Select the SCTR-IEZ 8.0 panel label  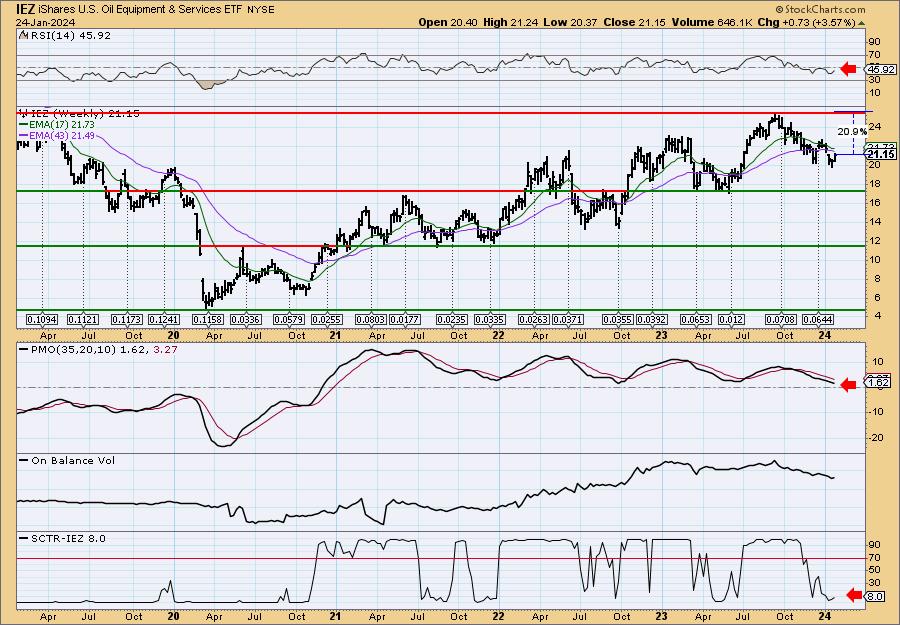pos(63,538)
